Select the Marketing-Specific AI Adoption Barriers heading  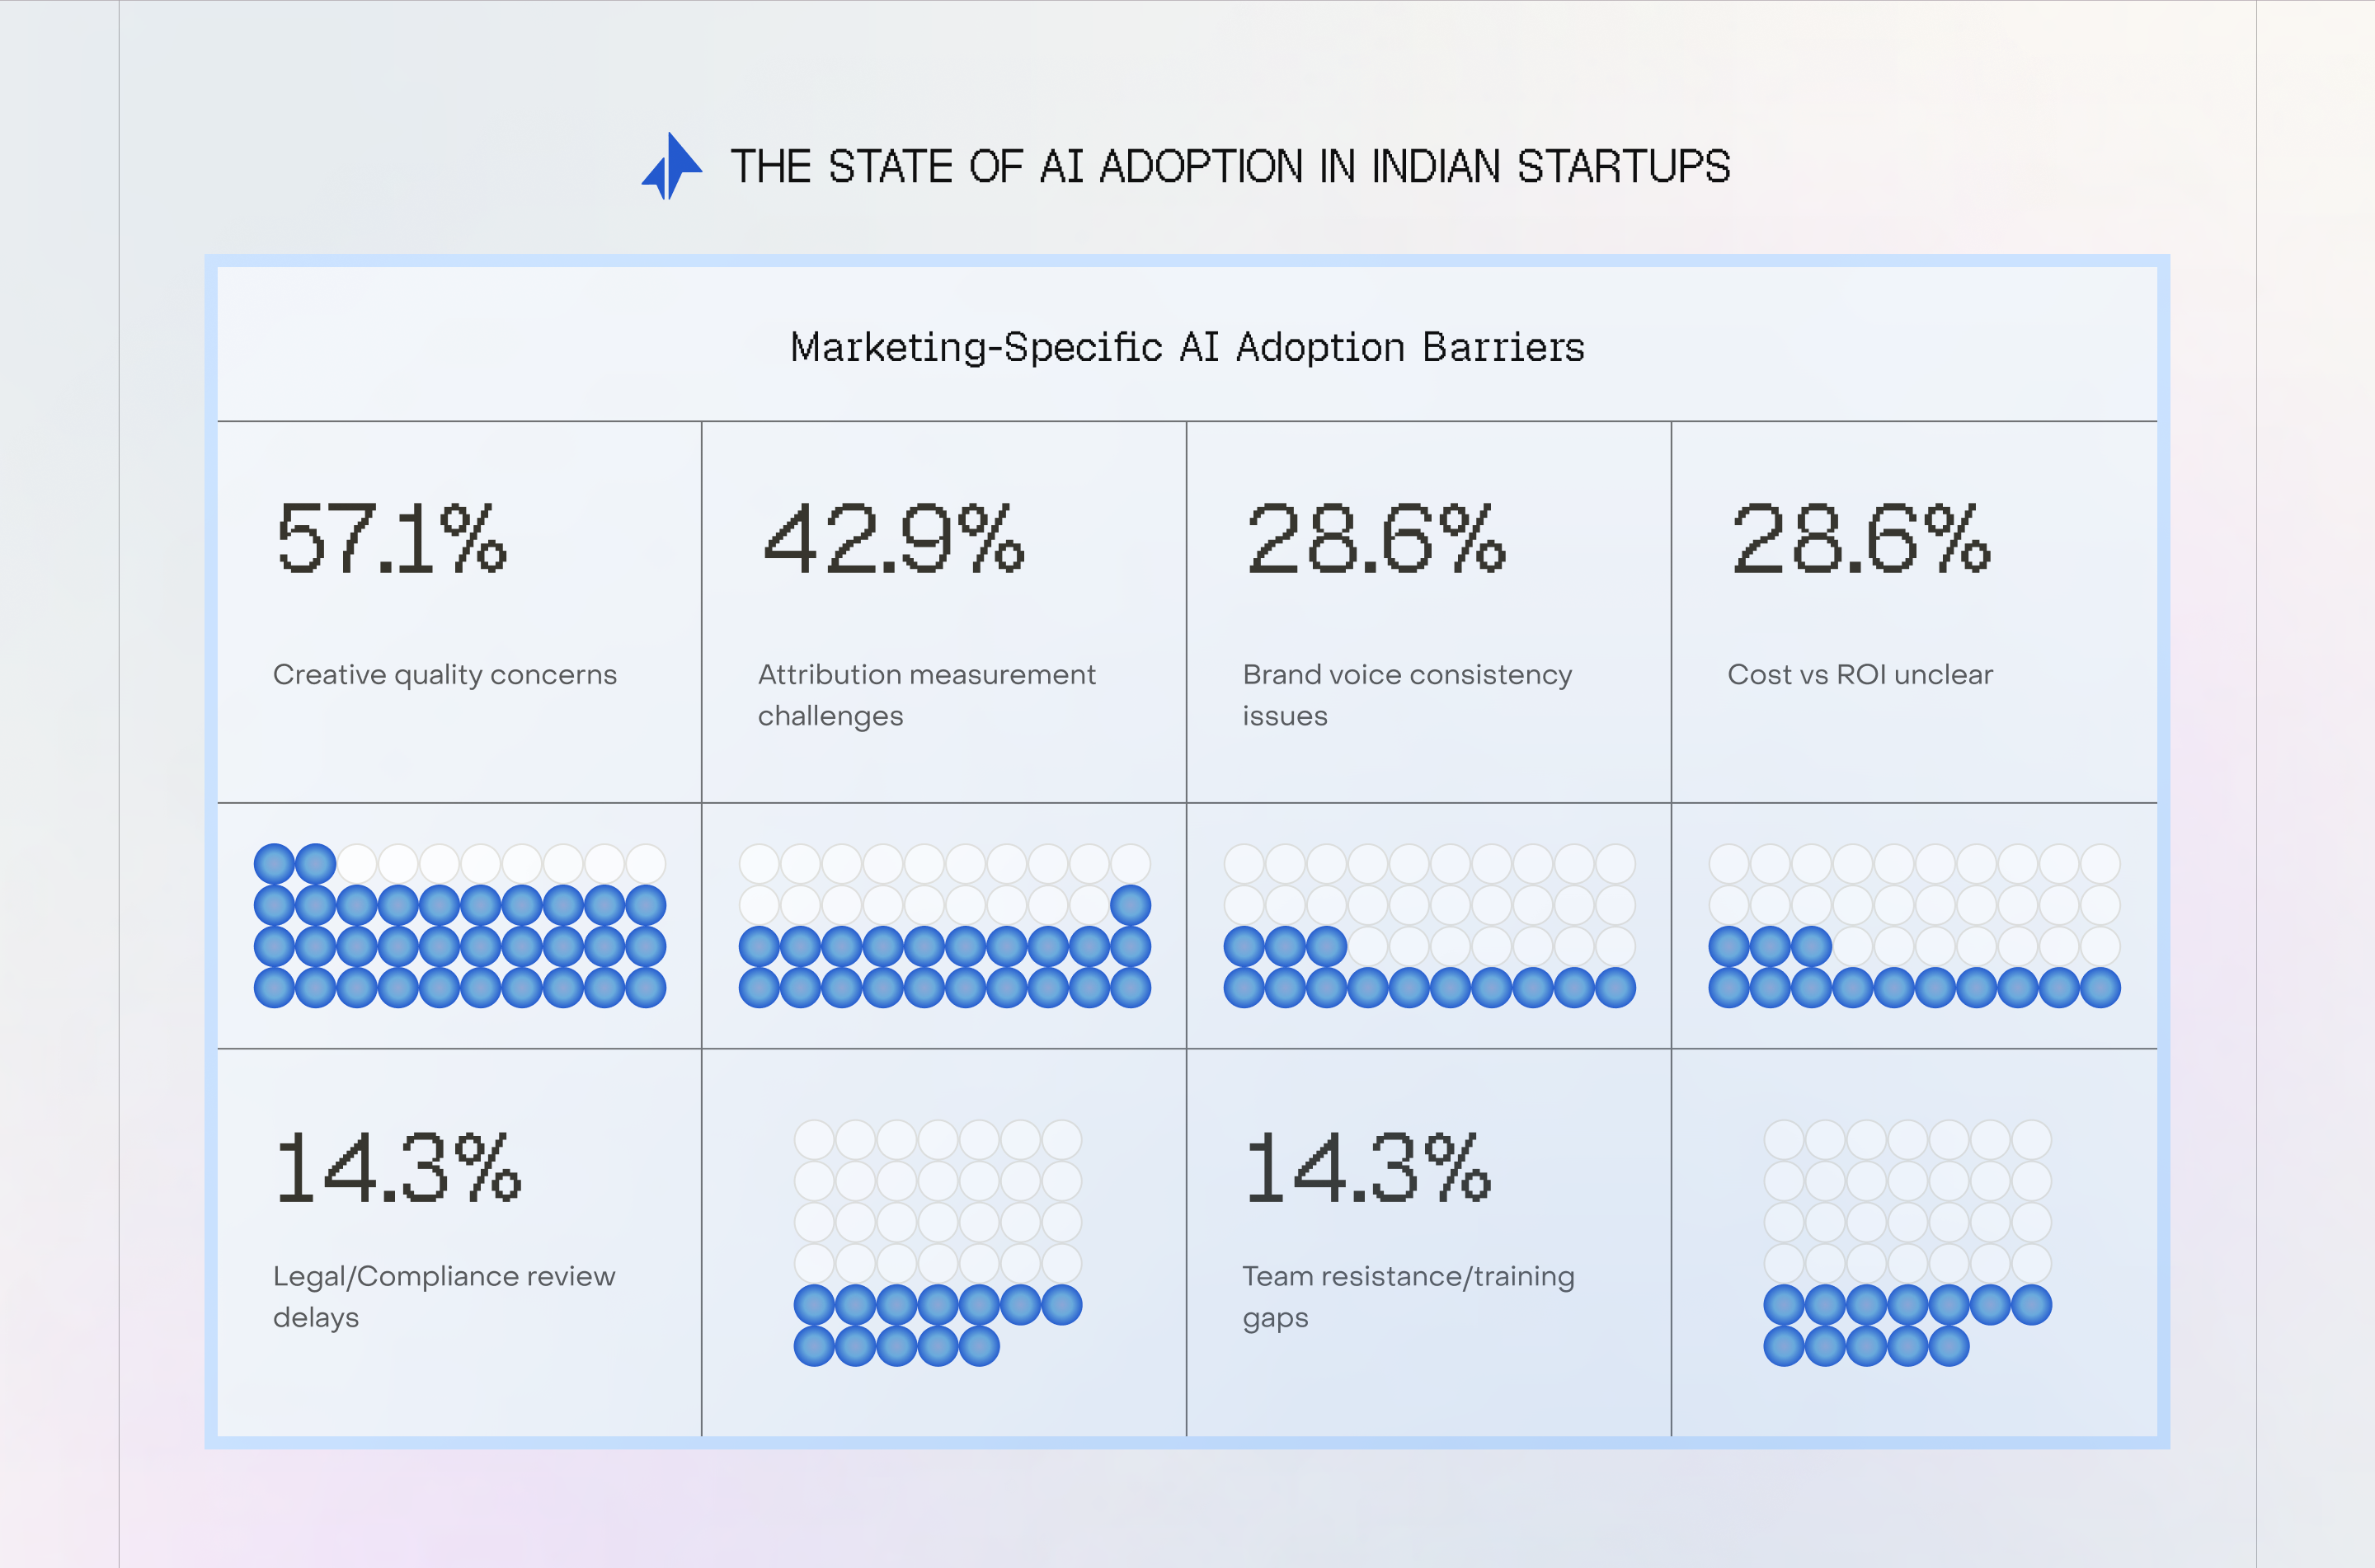coord(1187,348)
